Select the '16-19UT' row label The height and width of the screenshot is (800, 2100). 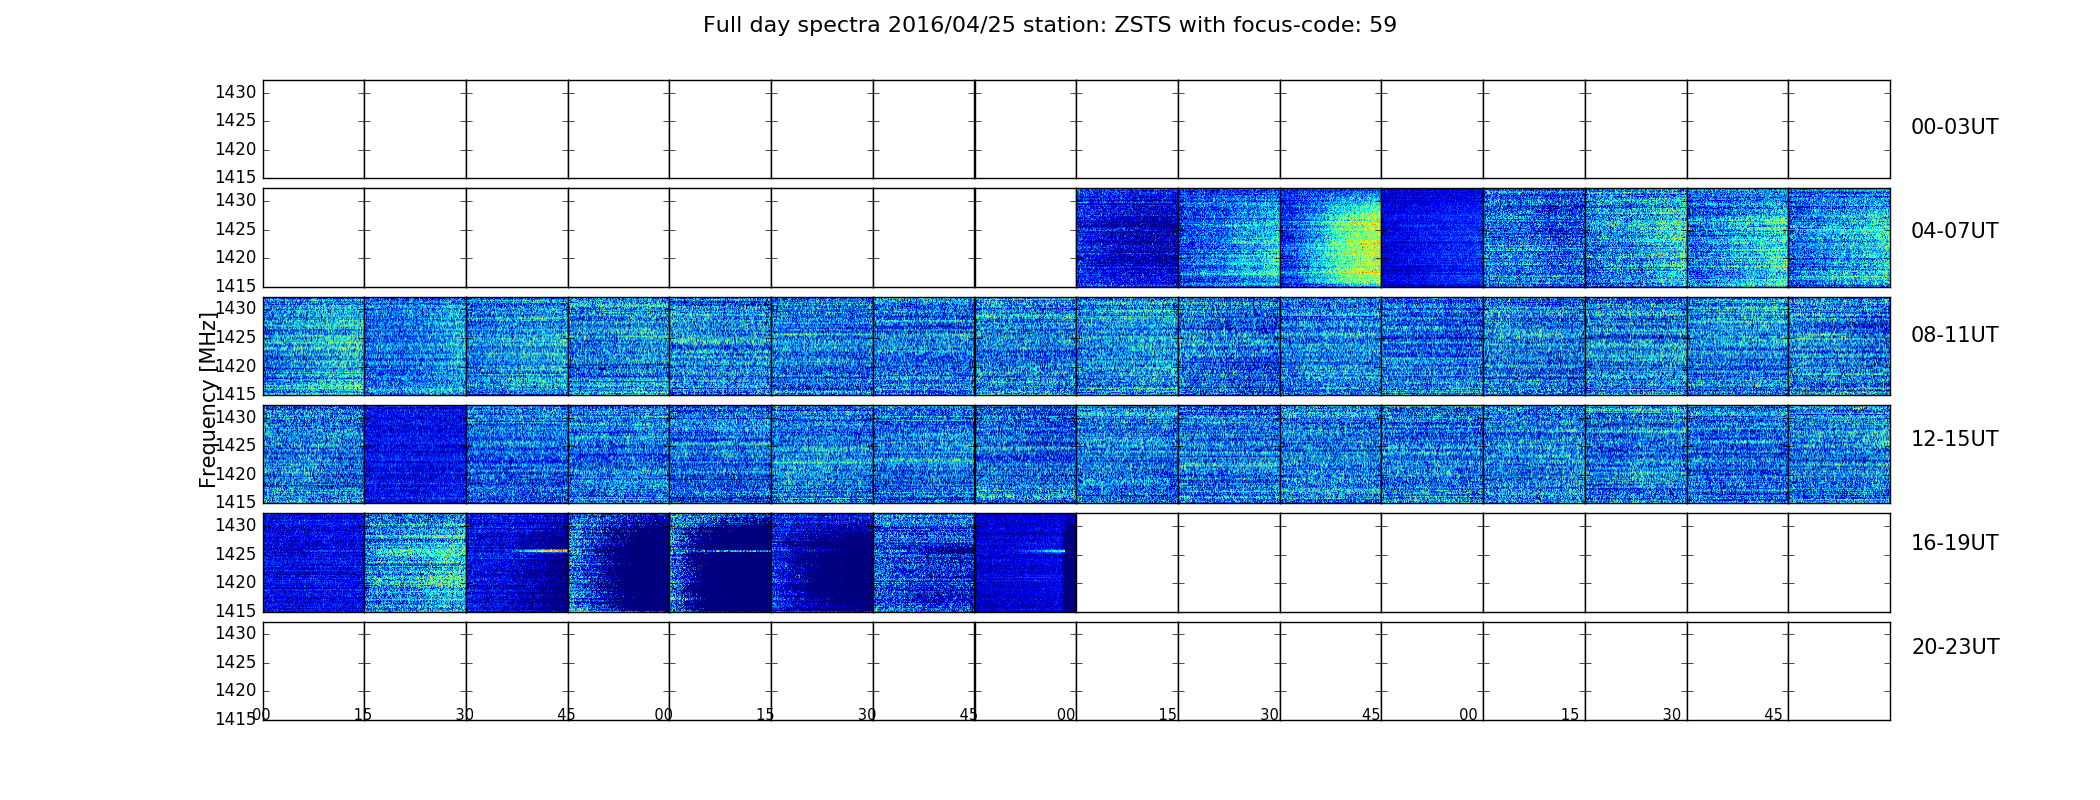tap(1954, 543)
